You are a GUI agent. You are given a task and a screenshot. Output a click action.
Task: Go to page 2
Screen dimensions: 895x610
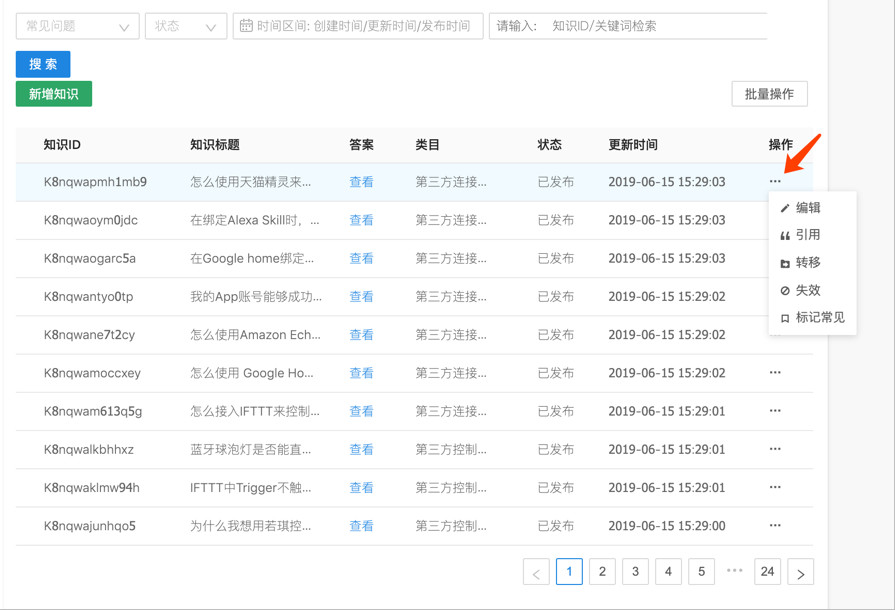[602, 572]
